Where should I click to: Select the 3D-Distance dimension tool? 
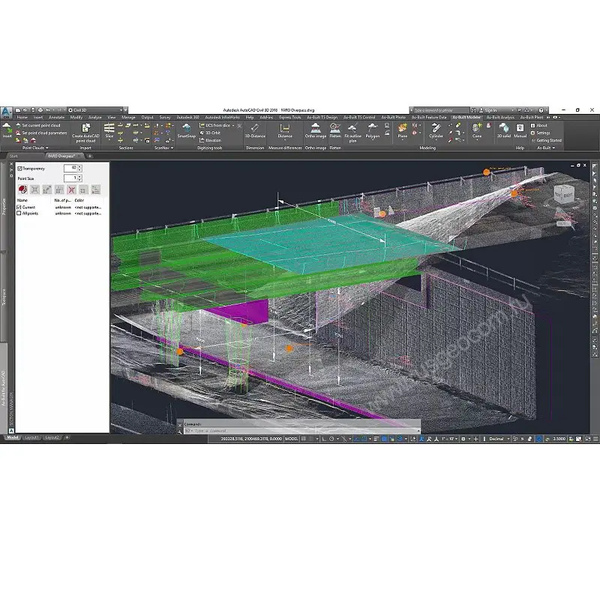point(254,131)
